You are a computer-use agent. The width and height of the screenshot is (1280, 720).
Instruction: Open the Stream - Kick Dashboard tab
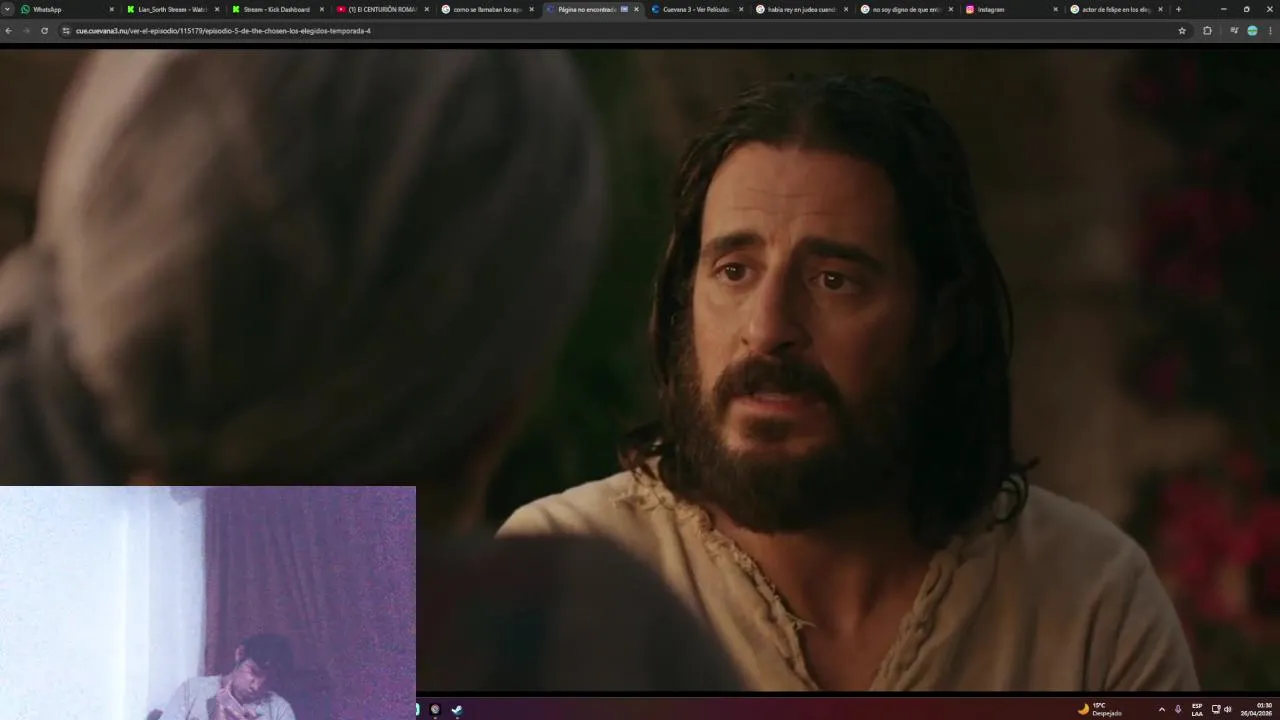(275, 9)
